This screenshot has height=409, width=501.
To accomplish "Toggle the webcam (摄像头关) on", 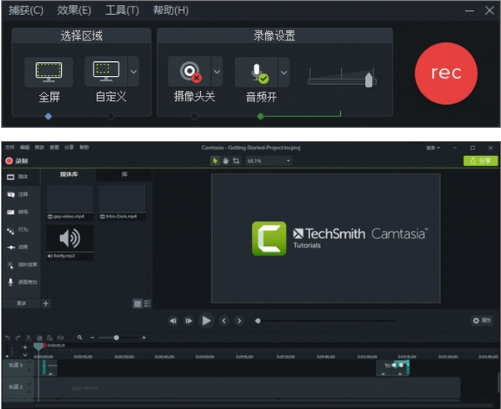I will (189, 71).
